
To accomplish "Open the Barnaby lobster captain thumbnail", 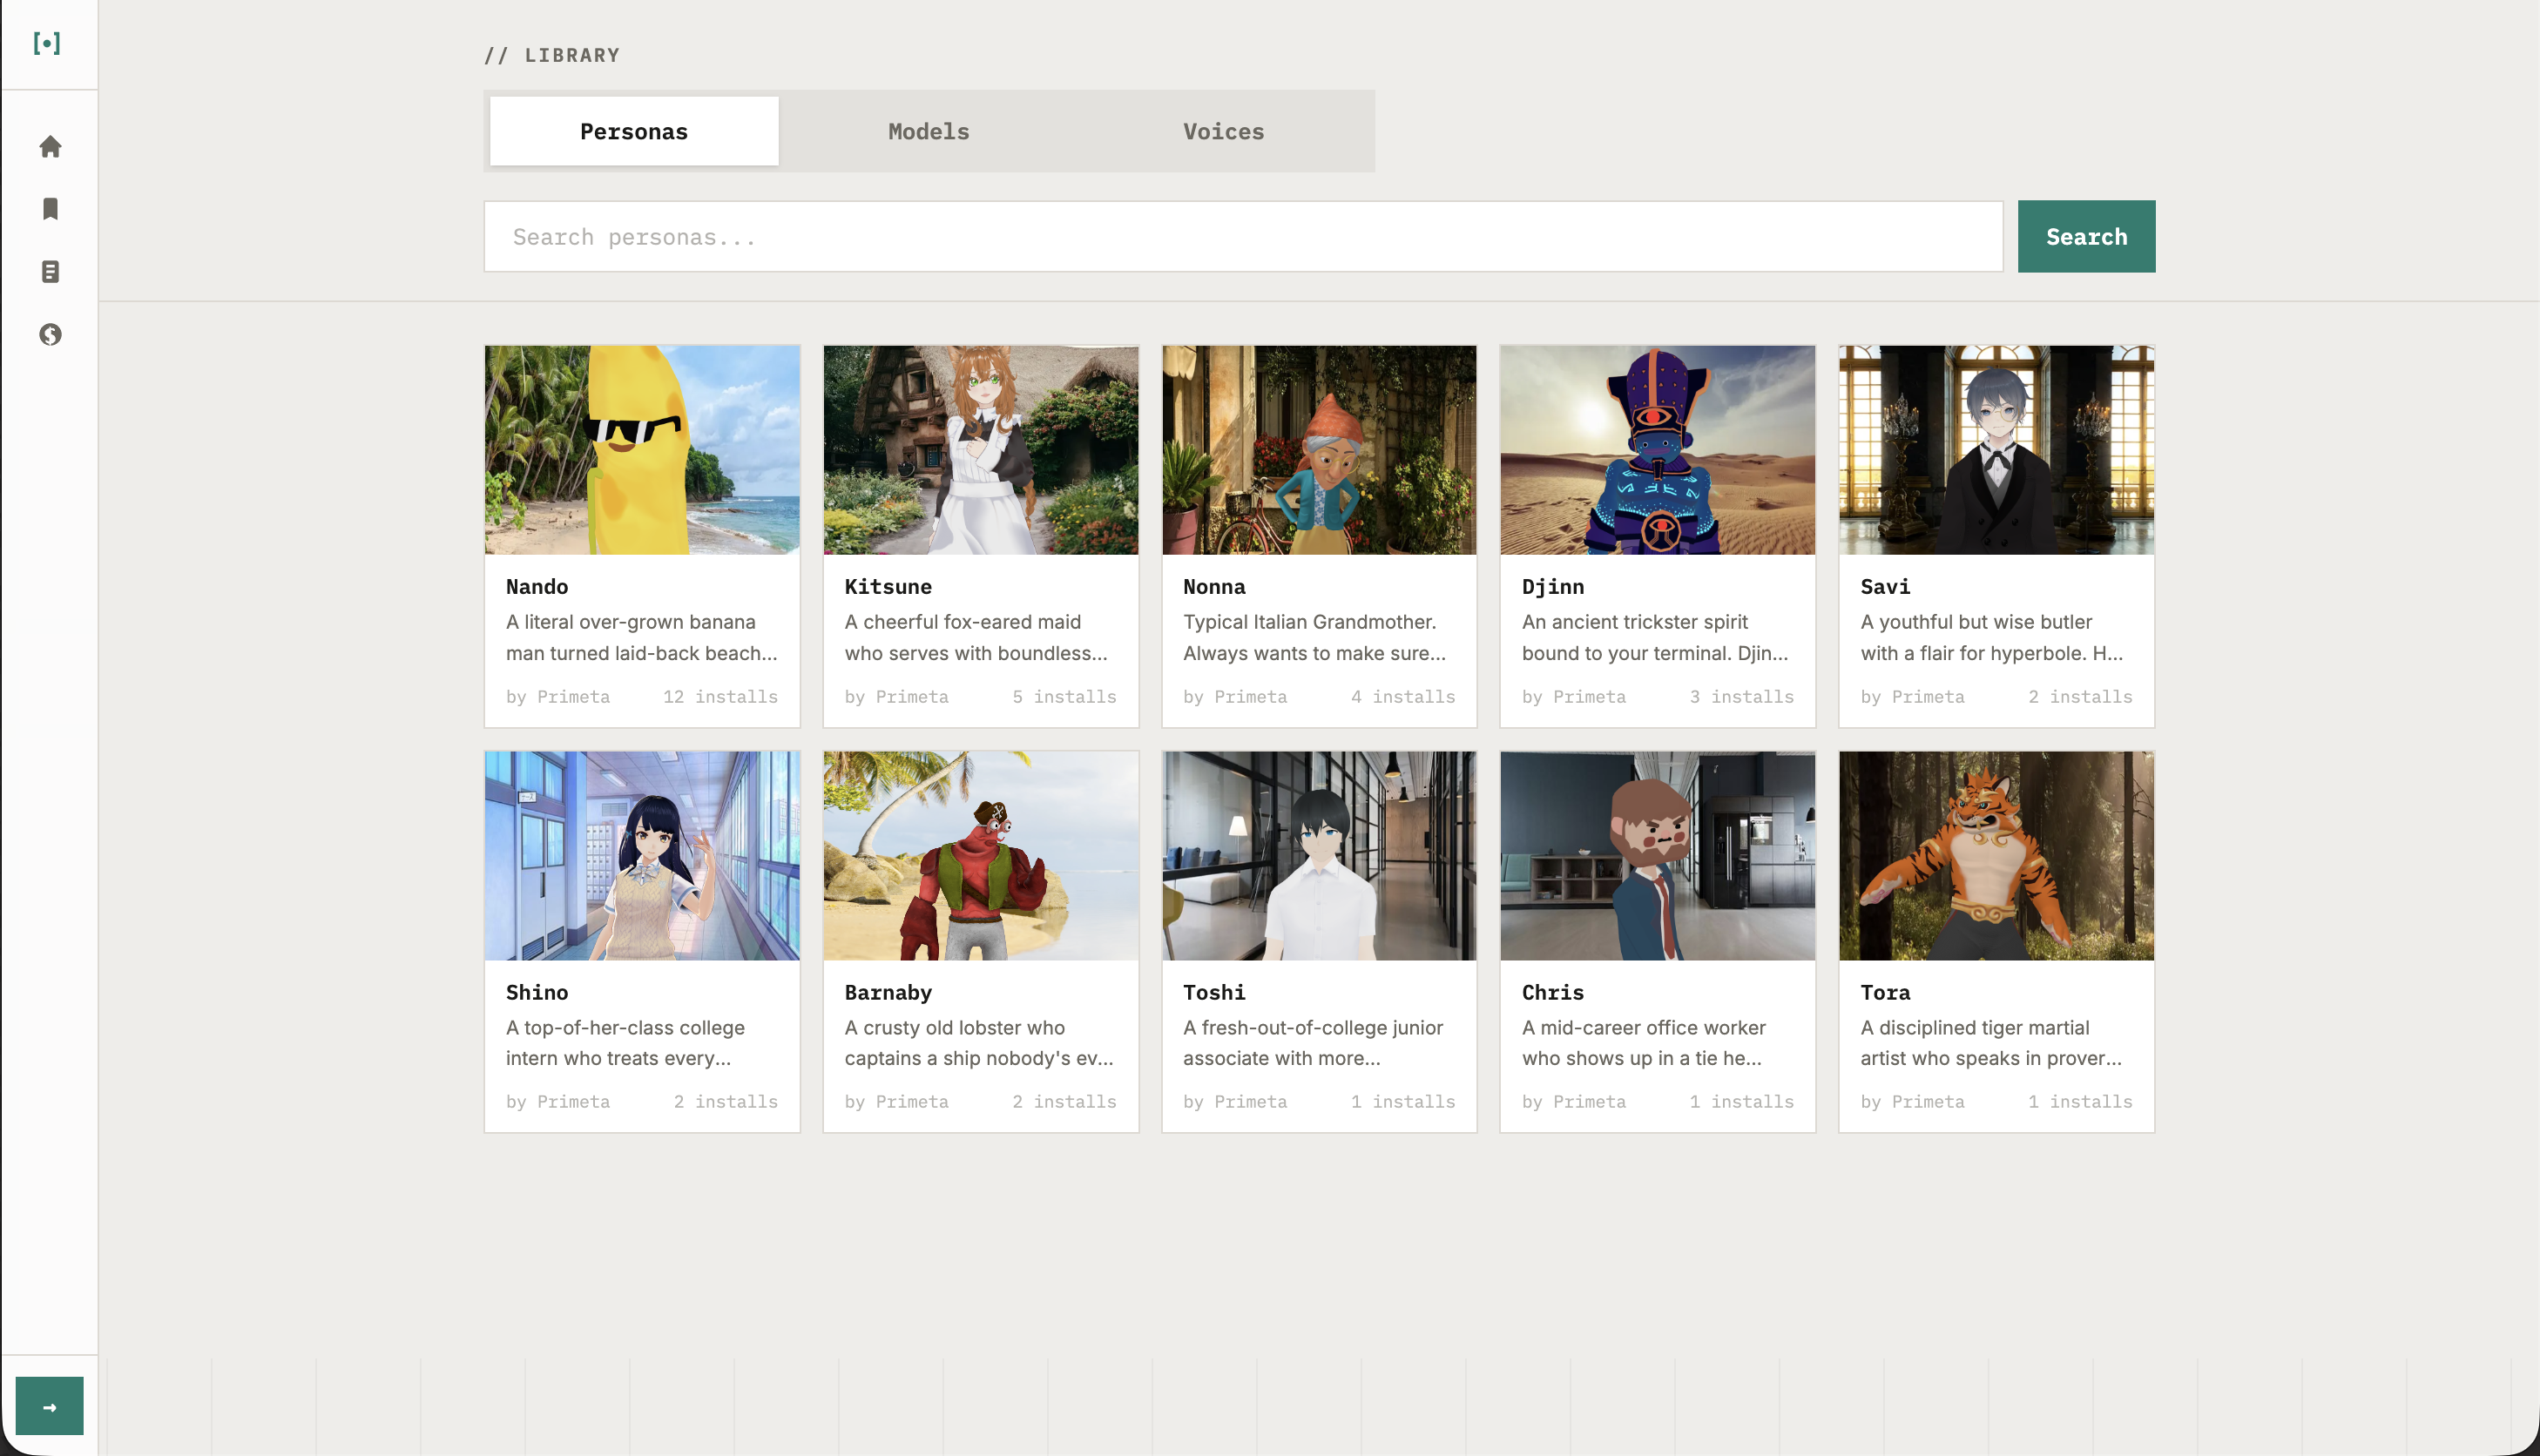I will [980, 855].
